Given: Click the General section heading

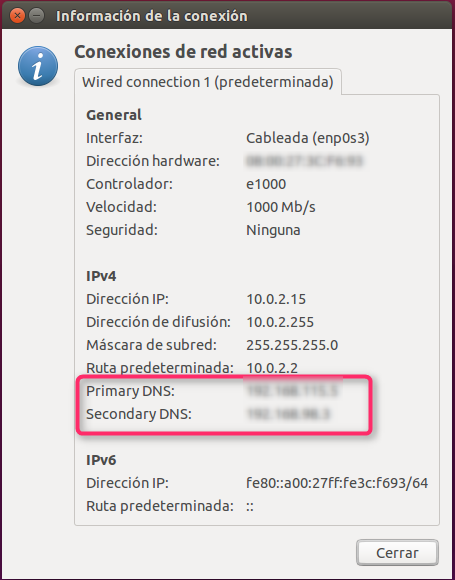Looking at the screenshot, I should [x=114, y=115].
